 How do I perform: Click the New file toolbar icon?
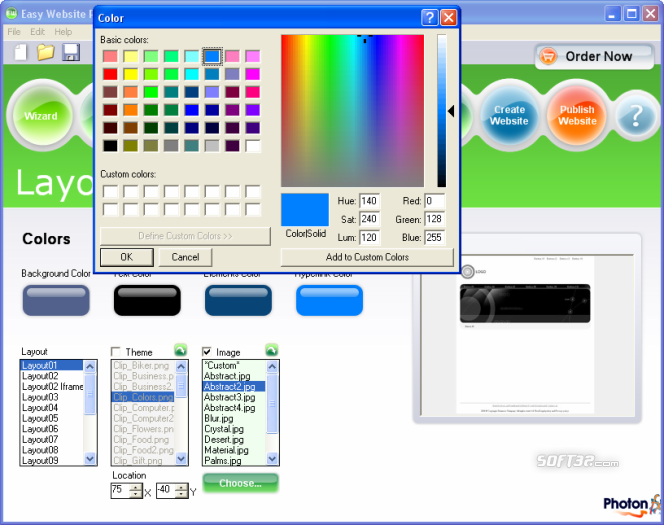click(20, 52)
